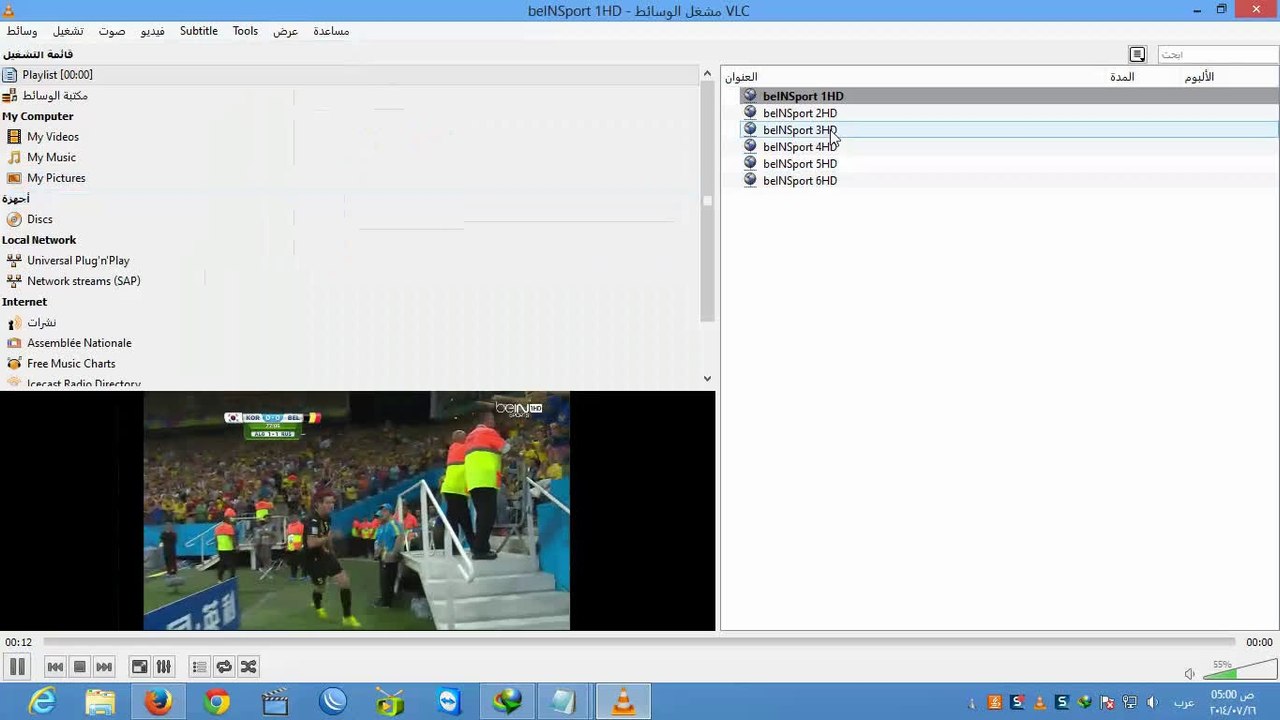Click the video preview area
The image size is (1280, 720).
coord(357,511)
